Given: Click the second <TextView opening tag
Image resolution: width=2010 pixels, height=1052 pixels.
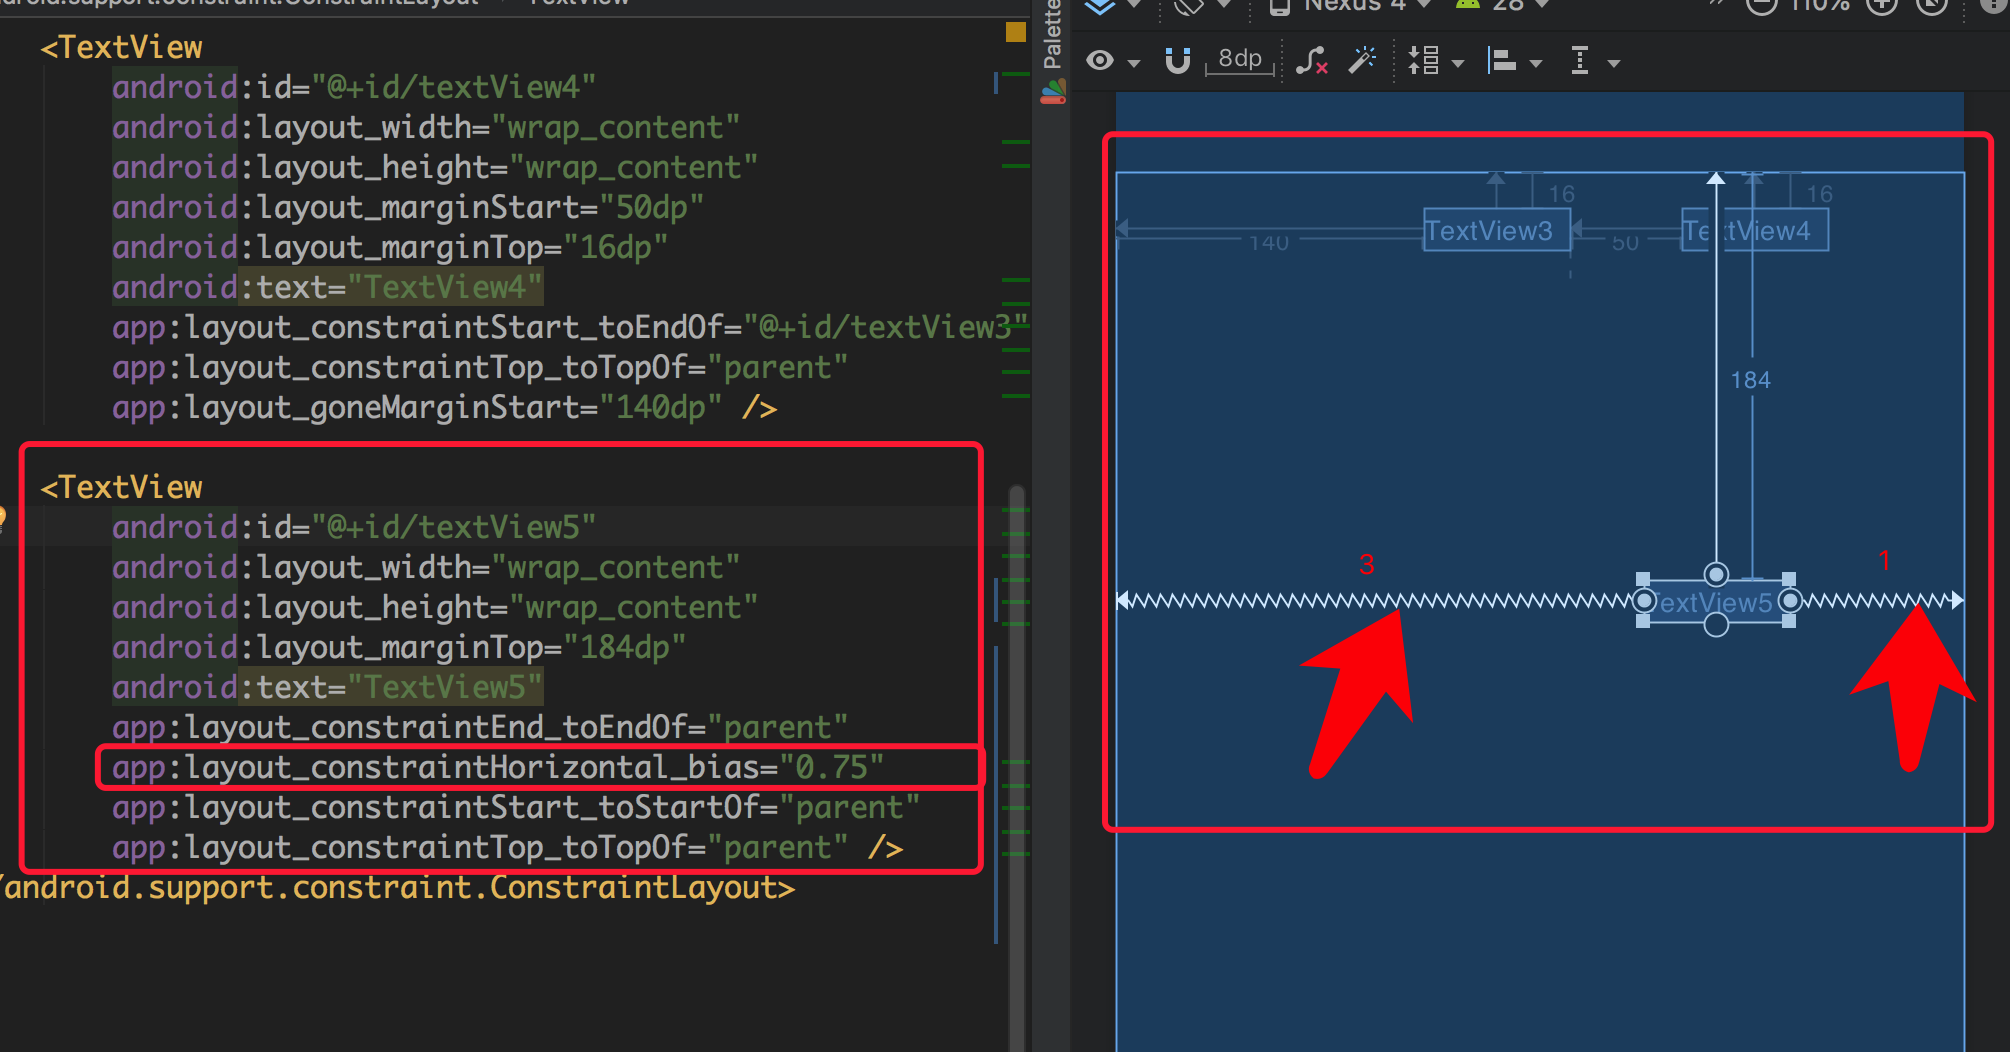Looking at the screenshot, I should click(x=121, y=487).
